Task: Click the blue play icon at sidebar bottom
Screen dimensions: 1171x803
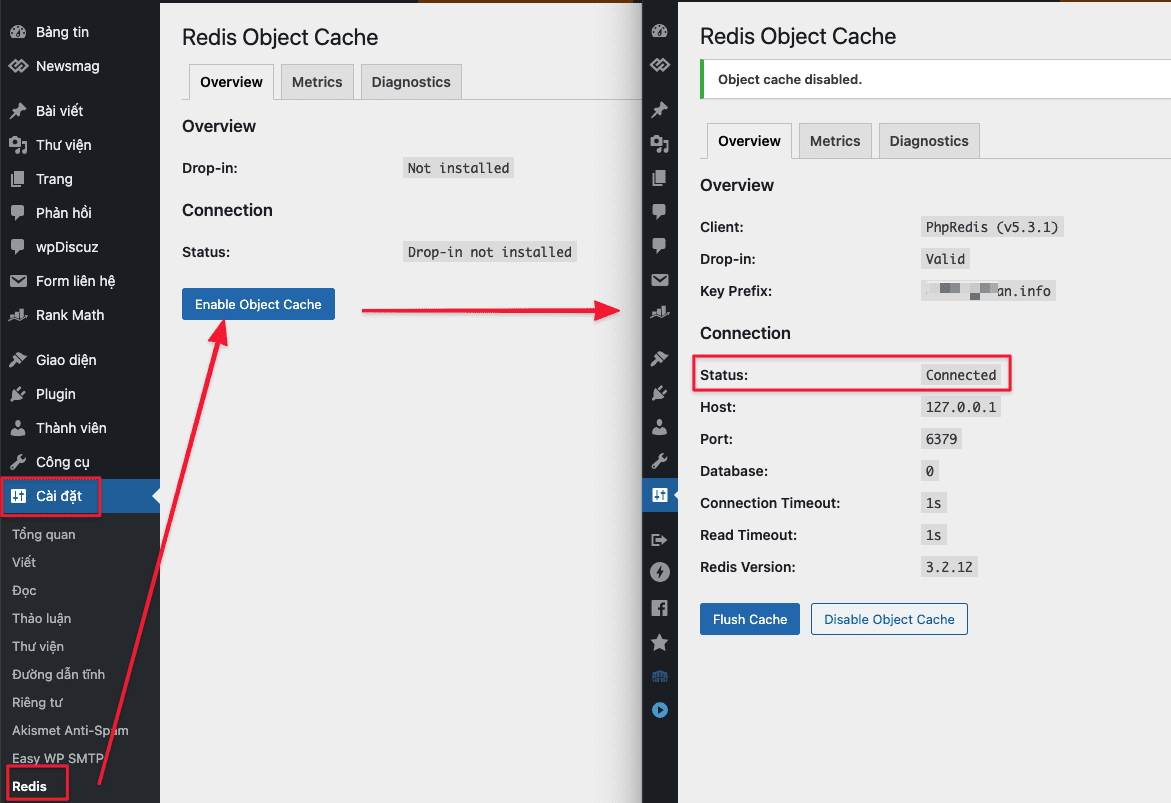Action: 659,710
